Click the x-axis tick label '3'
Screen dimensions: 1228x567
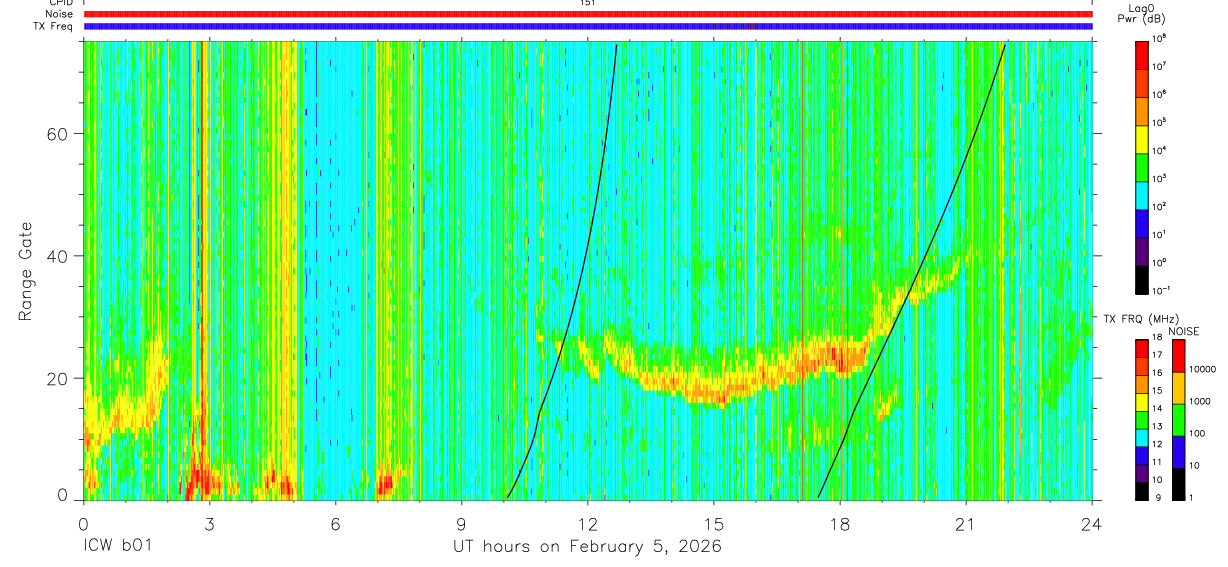coord(210,523)
